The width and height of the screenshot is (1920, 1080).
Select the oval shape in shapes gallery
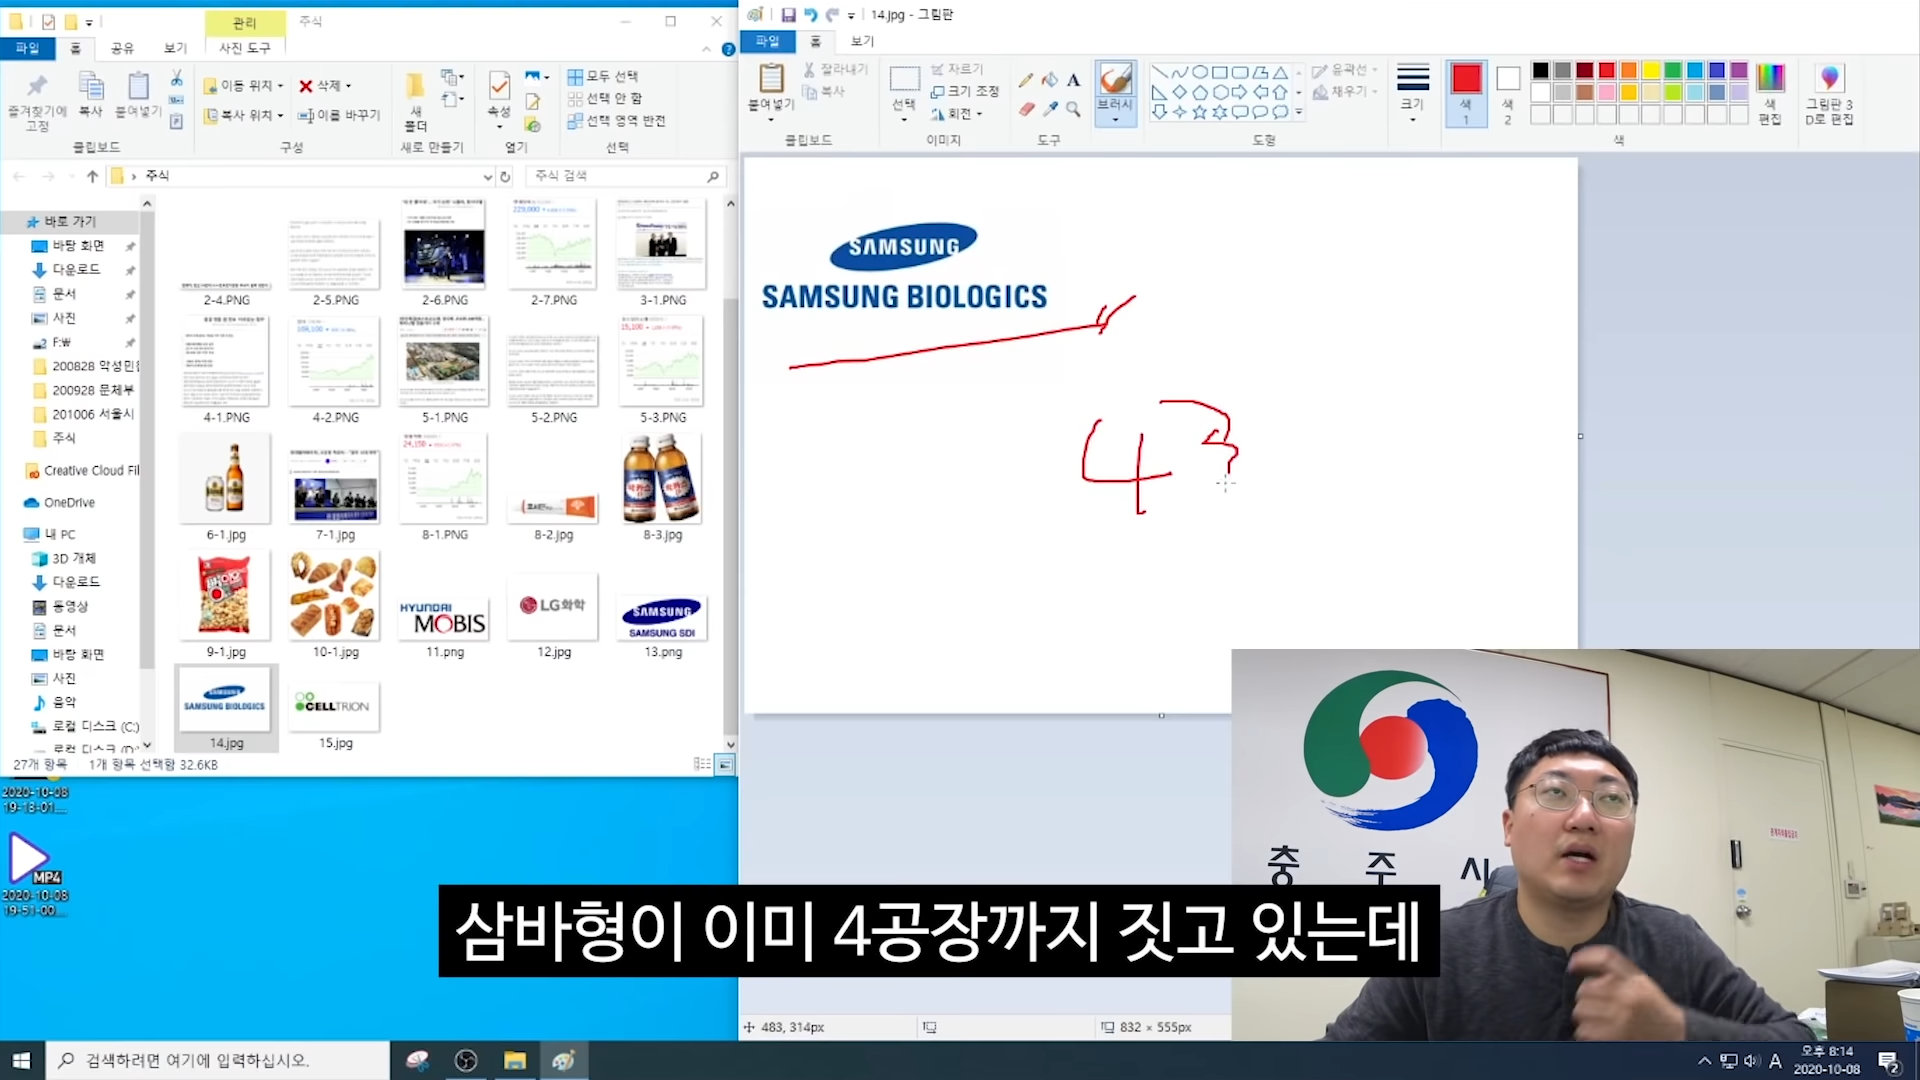[1200, 72]
